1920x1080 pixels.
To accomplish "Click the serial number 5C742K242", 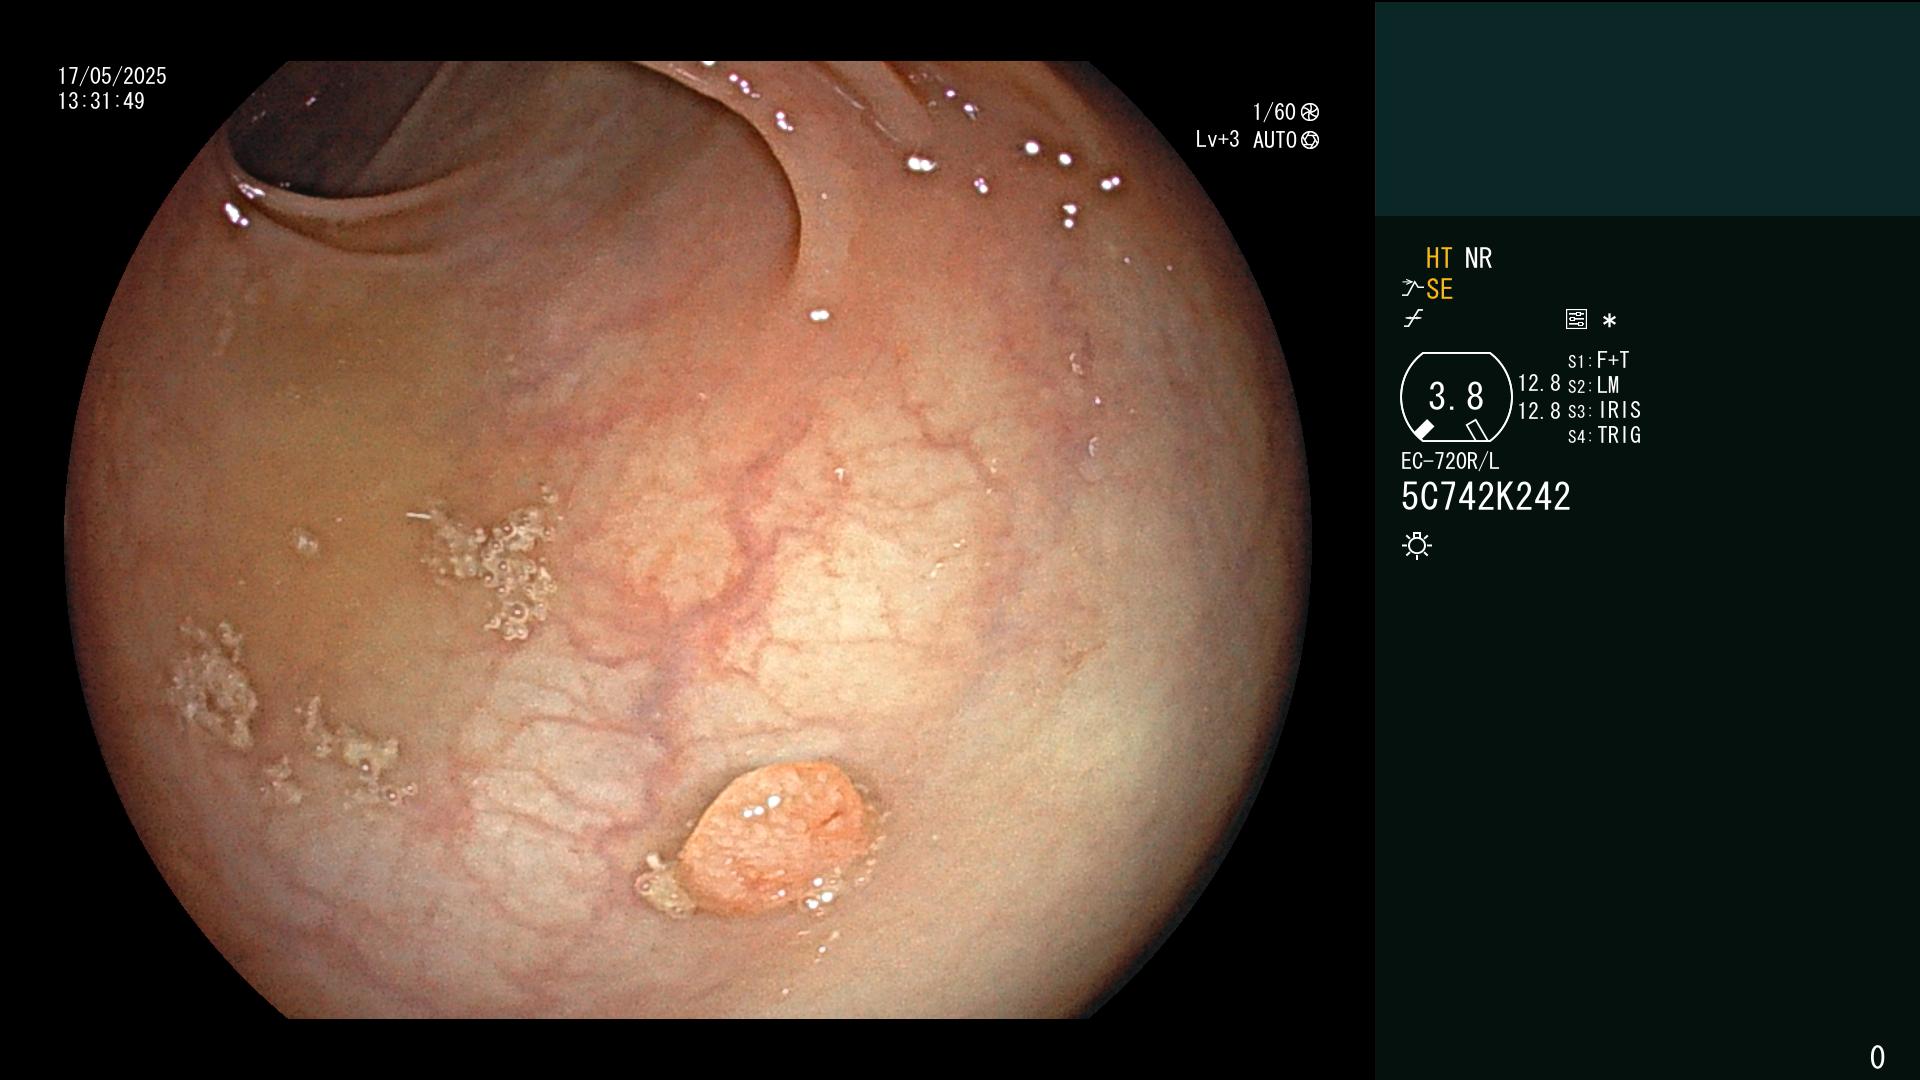I will [1486, 497].
